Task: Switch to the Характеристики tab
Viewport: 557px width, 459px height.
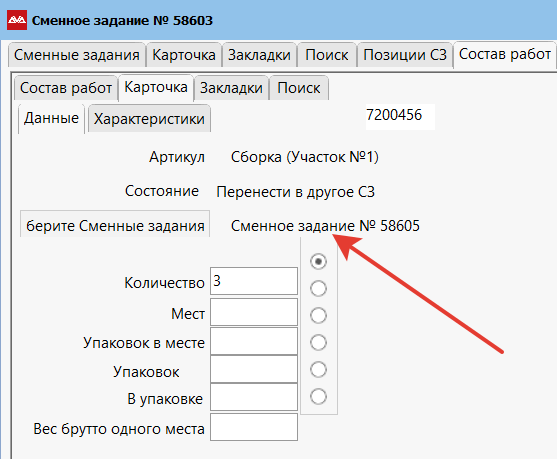Action: [x=149, y=119]
